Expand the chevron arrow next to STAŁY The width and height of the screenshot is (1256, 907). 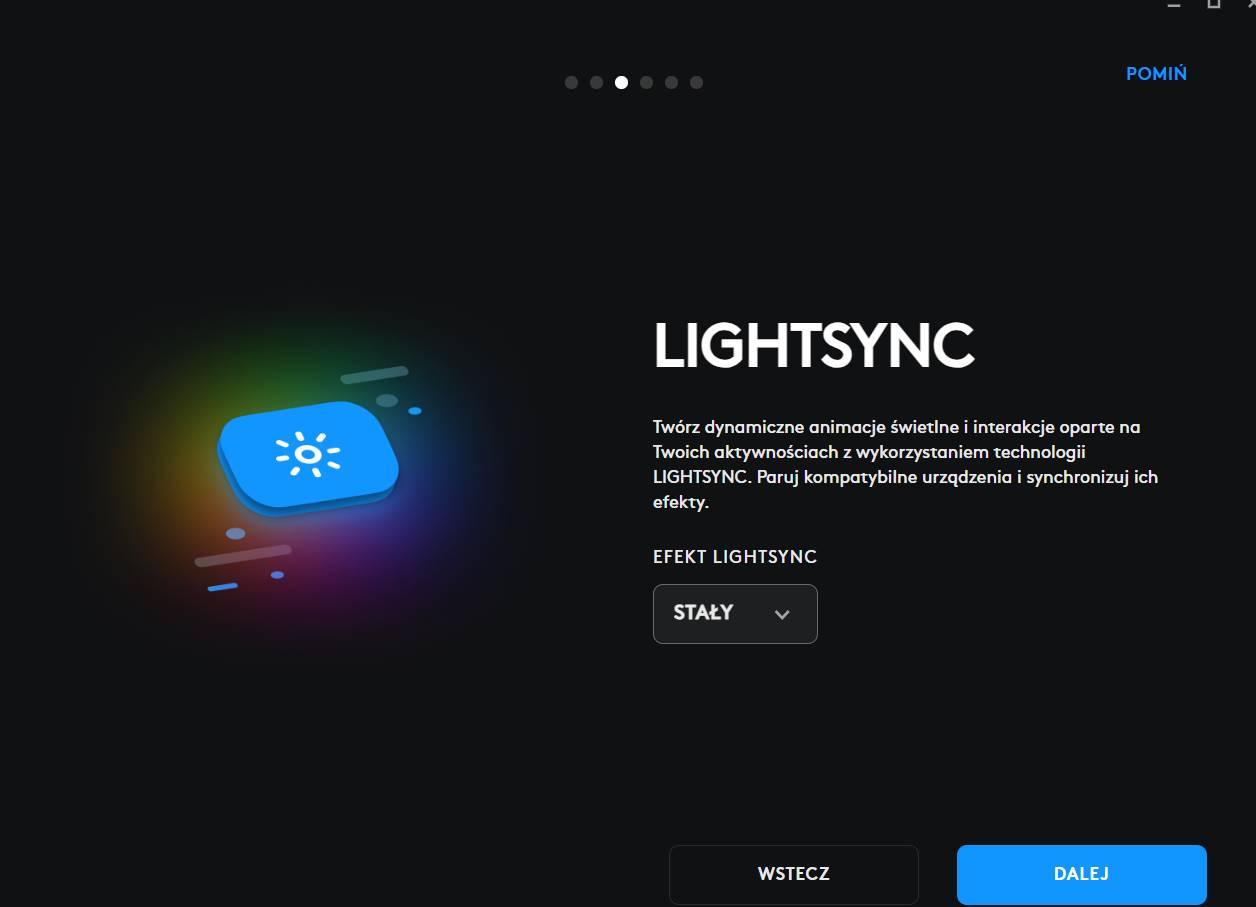point(782,614)
